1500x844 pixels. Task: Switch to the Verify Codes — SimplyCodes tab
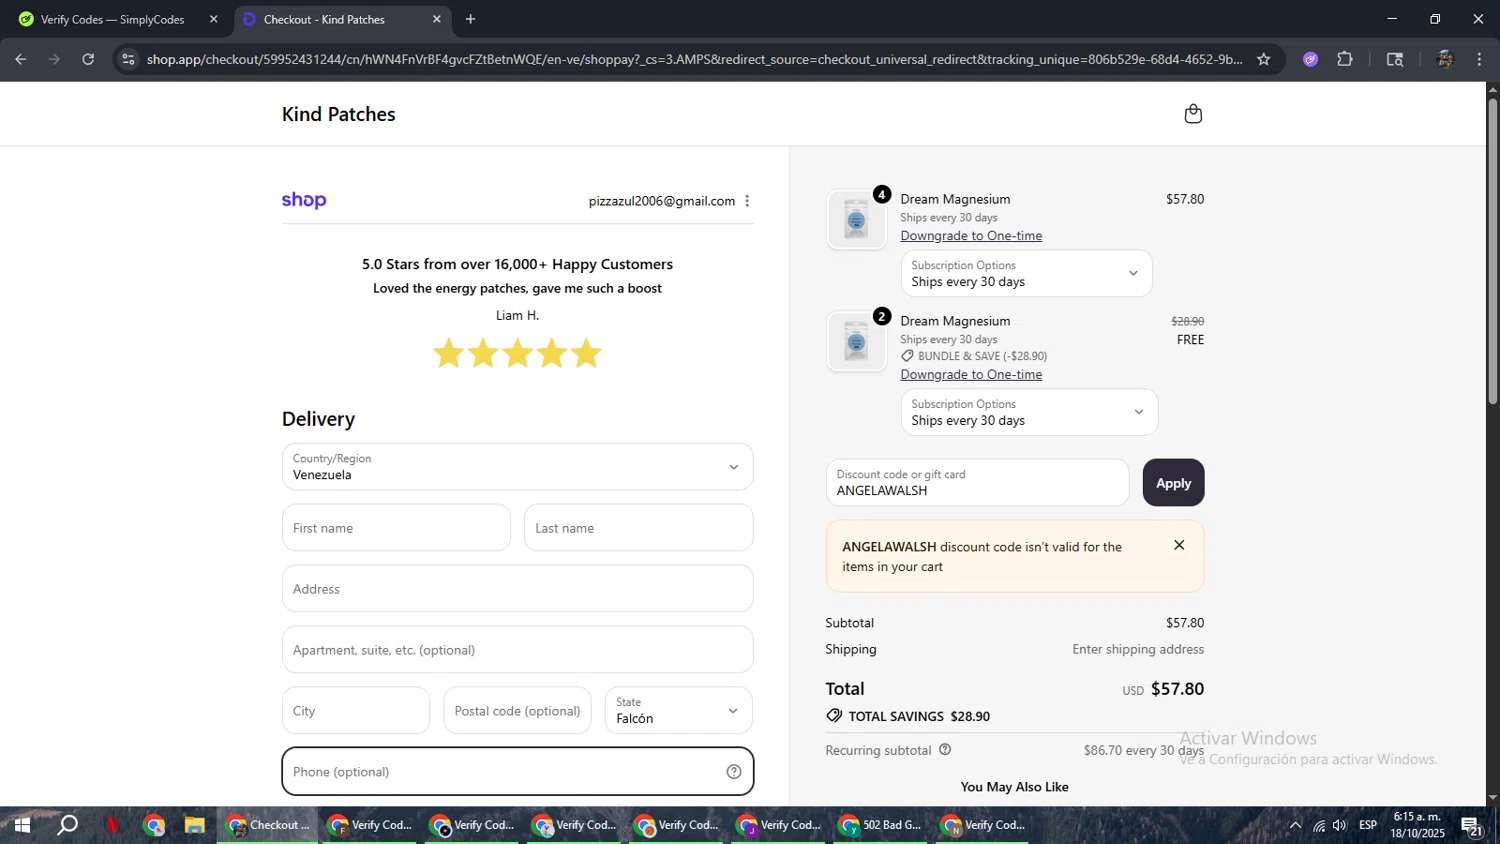pos(117,19)
